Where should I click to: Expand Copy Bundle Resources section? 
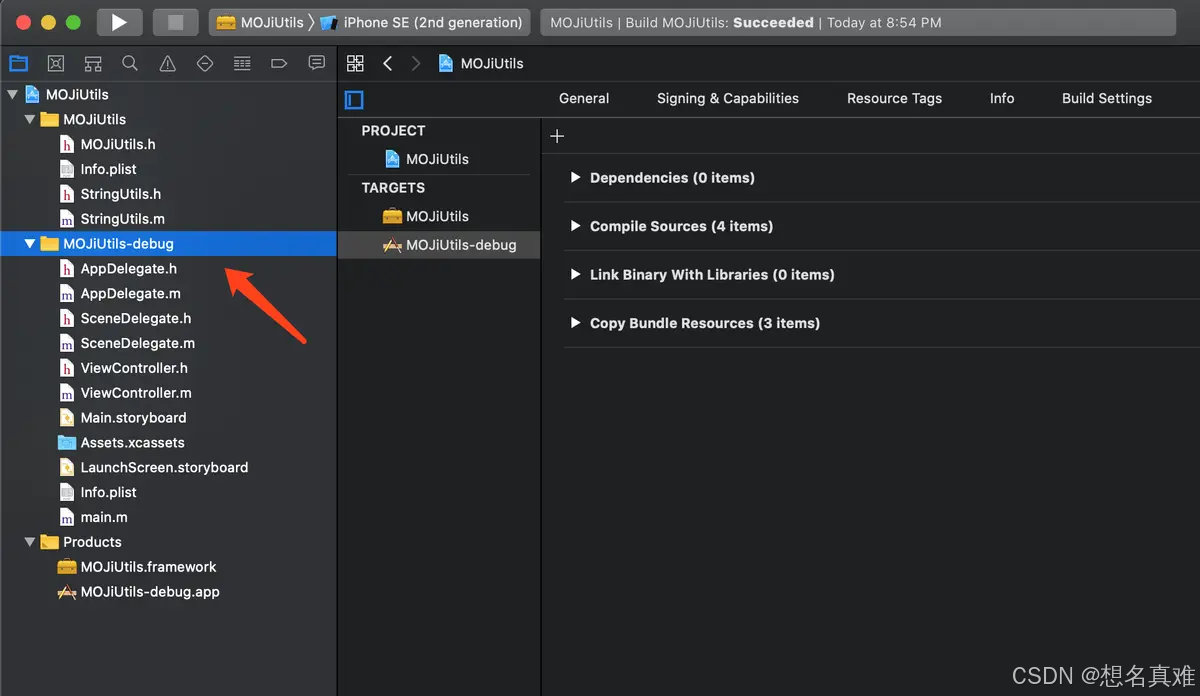575,323
